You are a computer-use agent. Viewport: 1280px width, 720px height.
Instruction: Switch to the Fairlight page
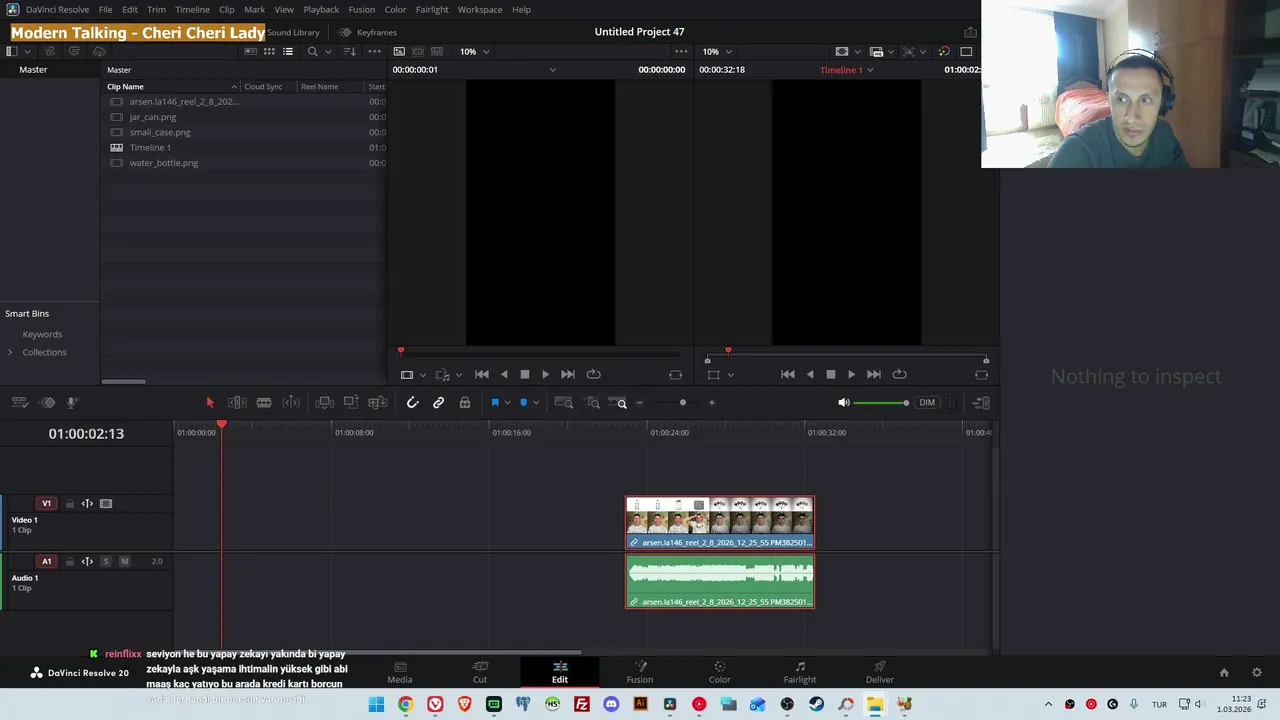pyautogui.click(x=800, y=672)
